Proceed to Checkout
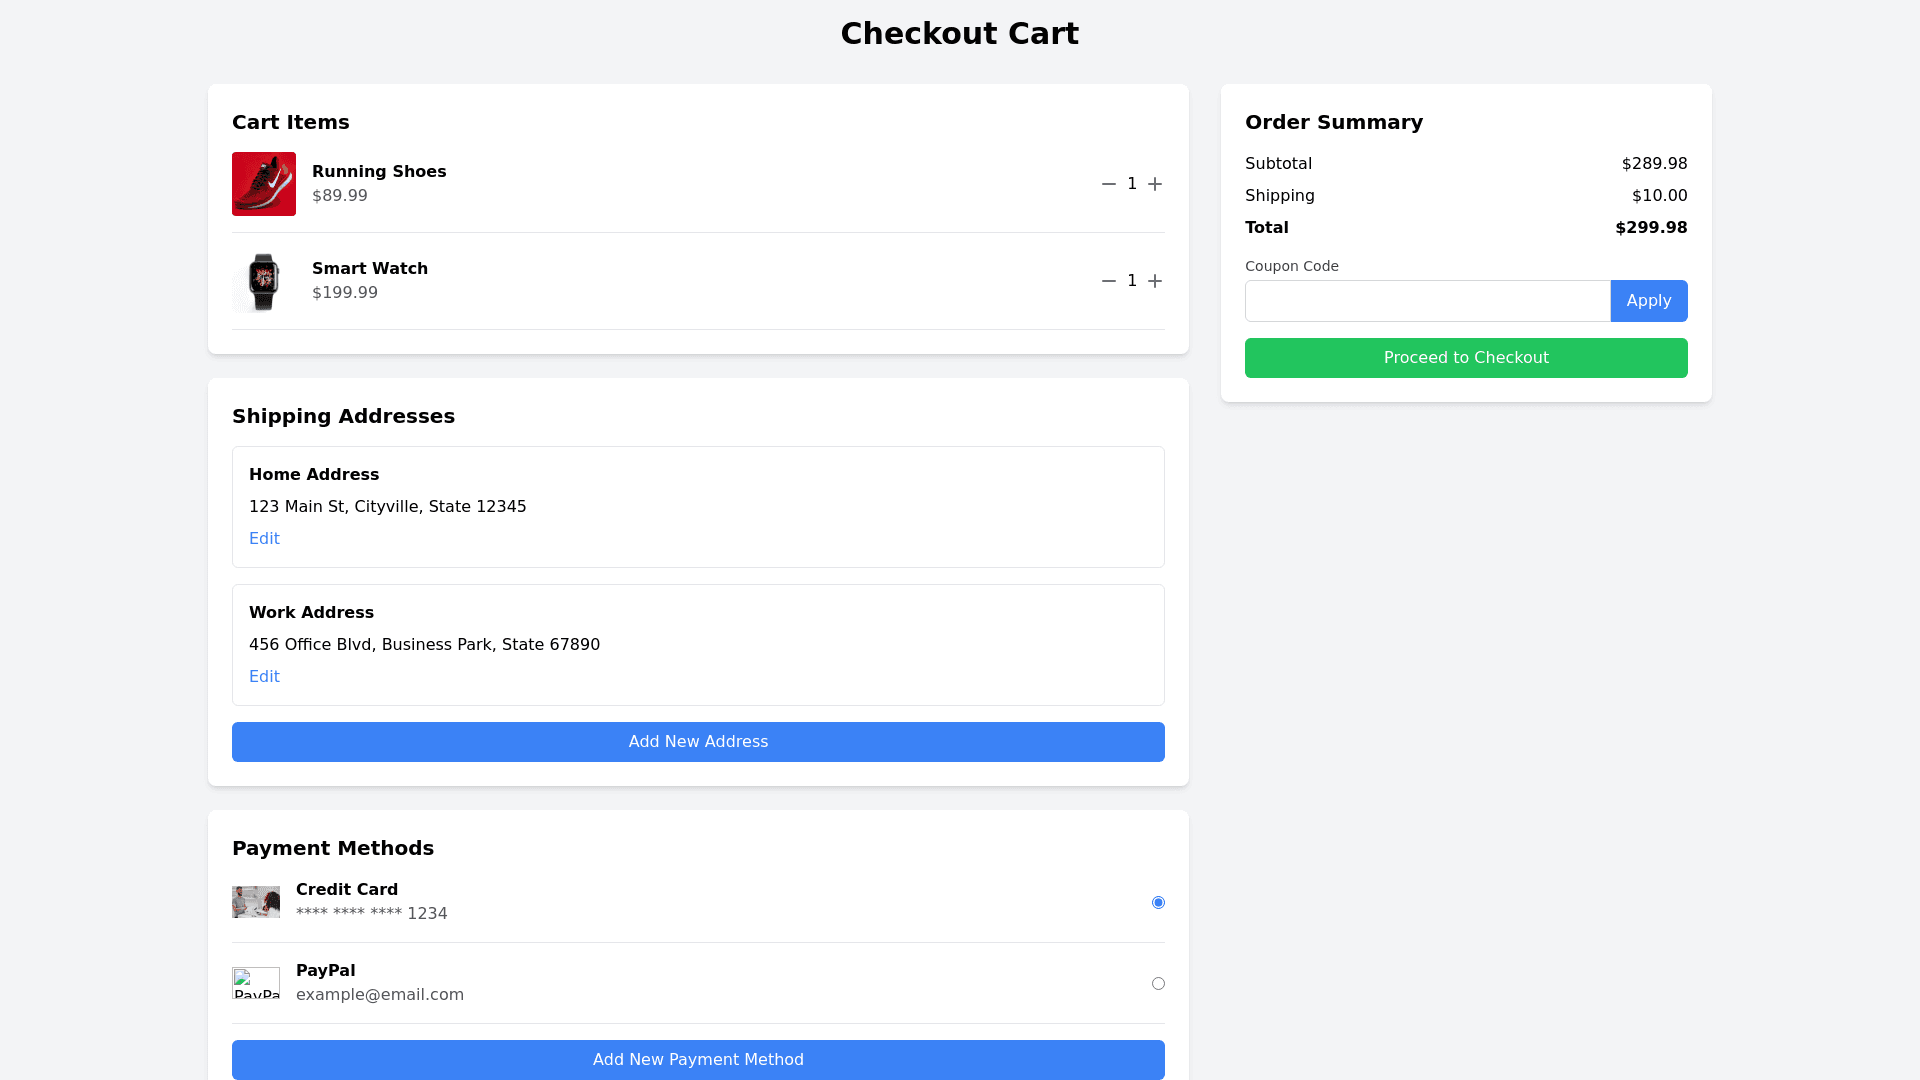 pyautogui.click(x=1466, y=358)
